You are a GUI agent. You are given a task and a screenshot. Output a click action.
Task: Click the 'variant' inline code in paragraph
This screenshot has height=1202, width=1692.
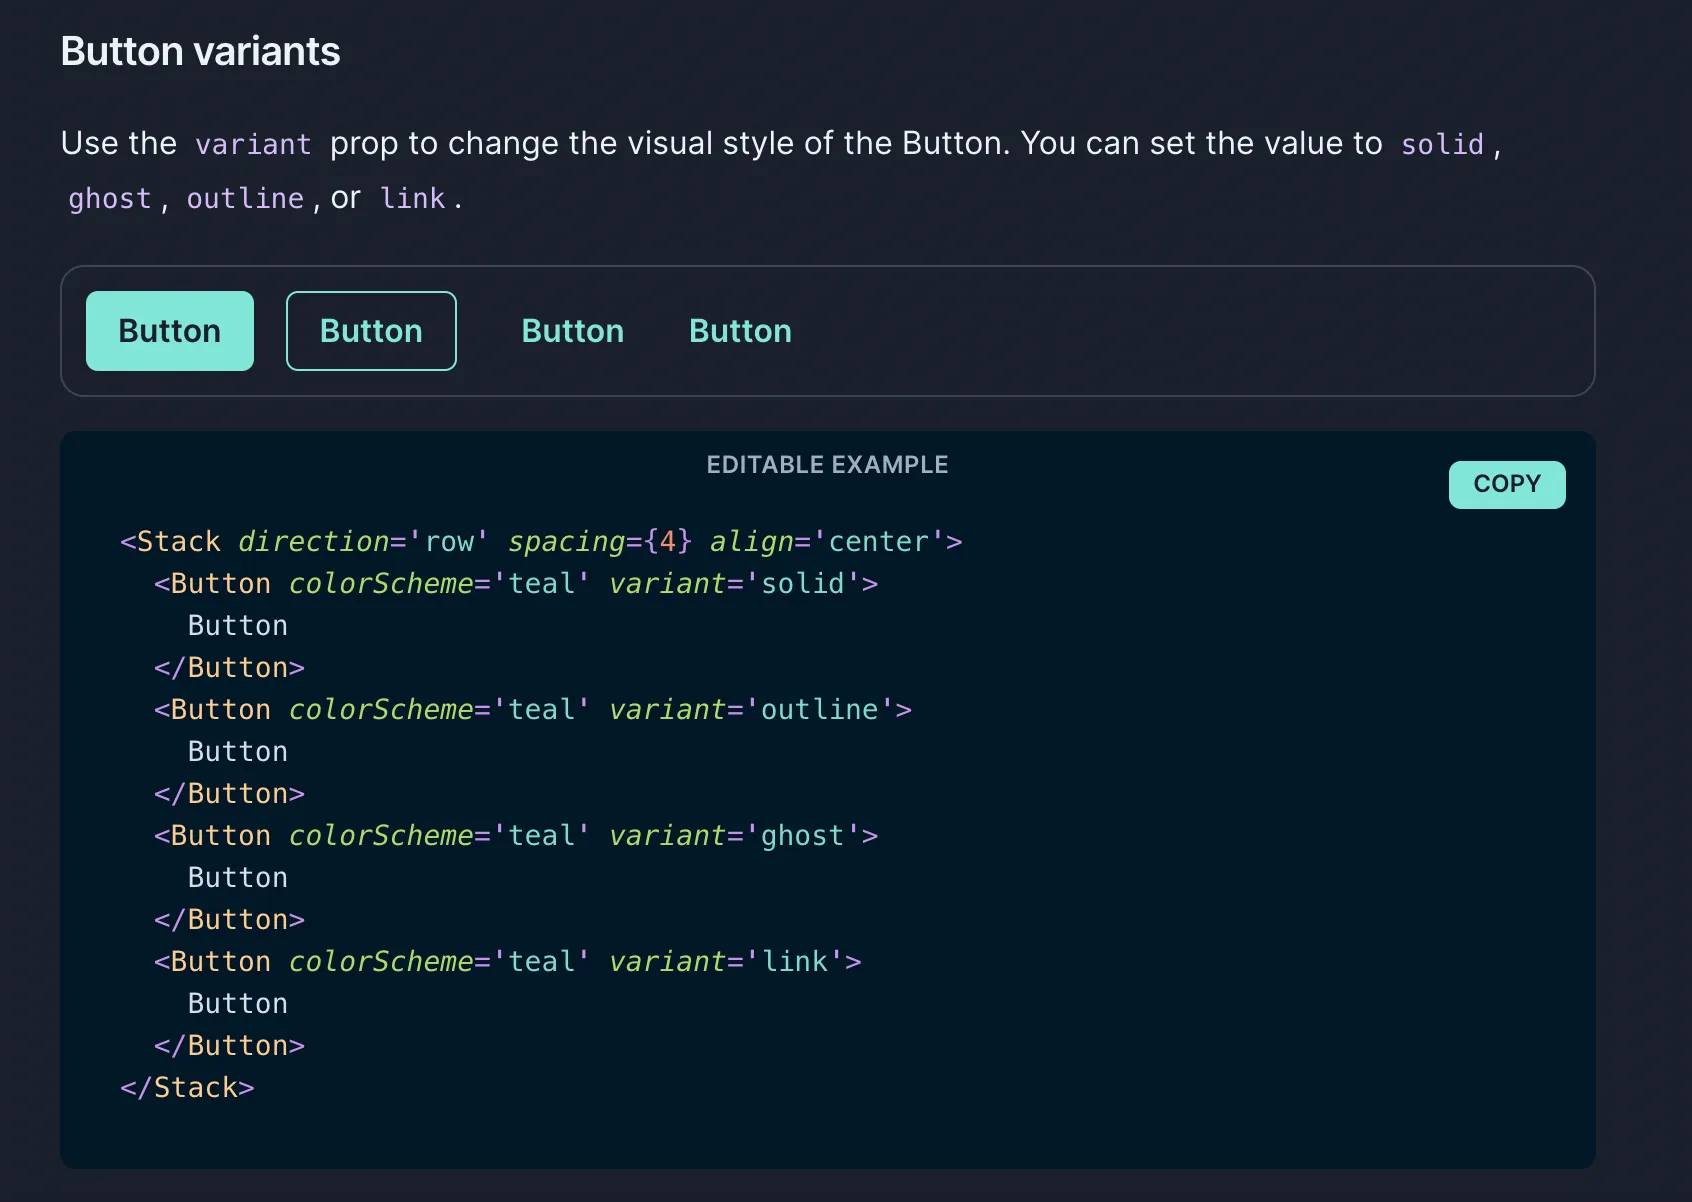[253, 144]
